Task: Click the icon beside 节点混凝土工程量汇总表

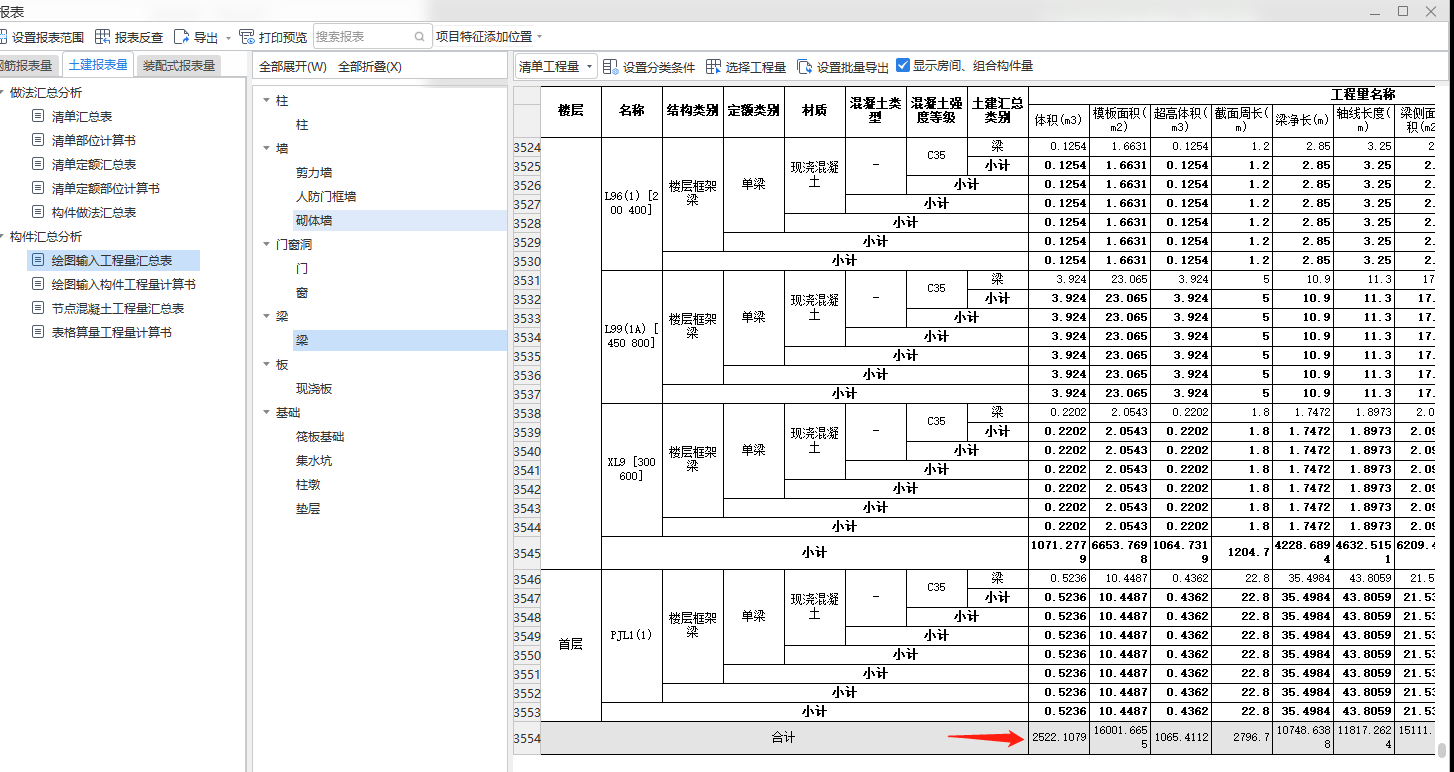Action: [38, 308]
